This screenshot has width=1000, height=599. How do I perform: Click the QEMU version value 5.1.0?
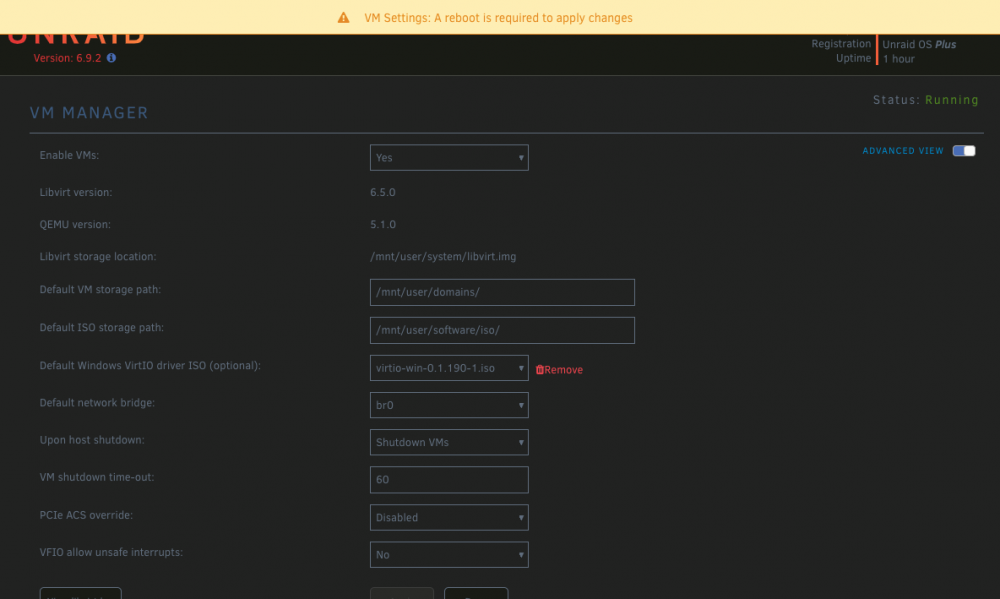click(x=383, y=225)
